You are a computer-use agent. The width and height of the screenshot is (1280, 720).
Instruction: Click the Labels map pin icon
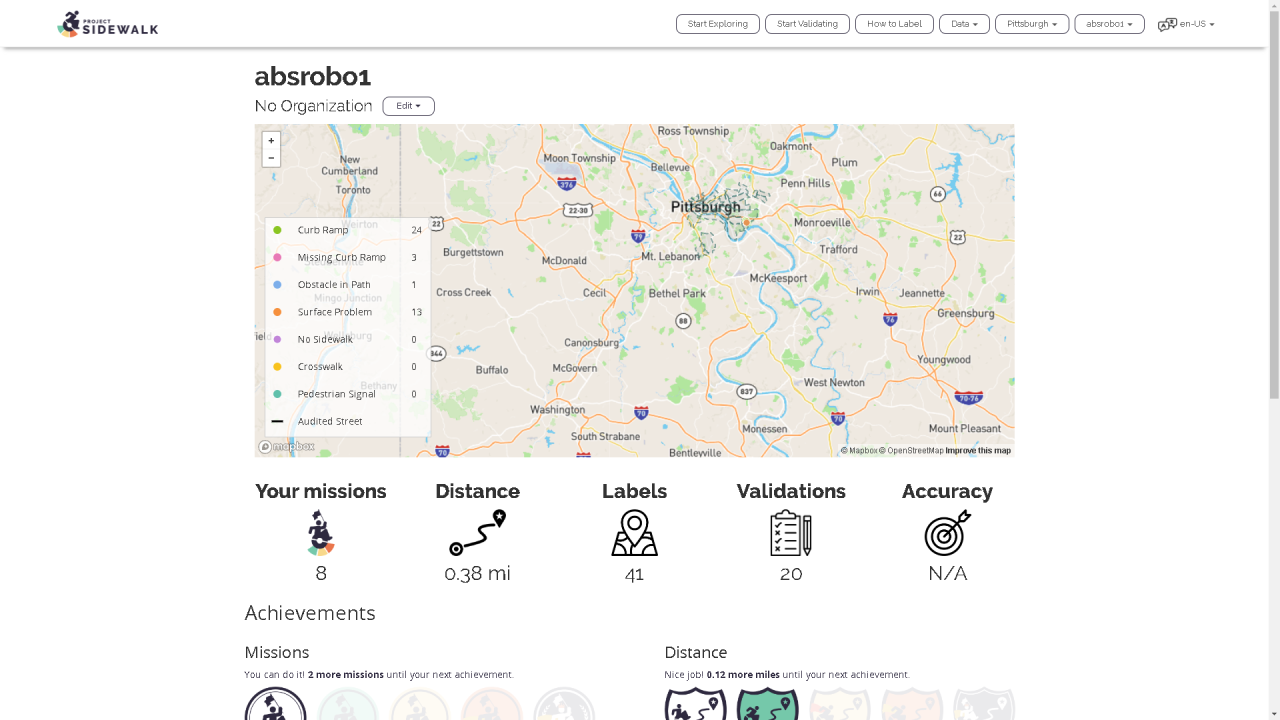[x=634, y=533]
